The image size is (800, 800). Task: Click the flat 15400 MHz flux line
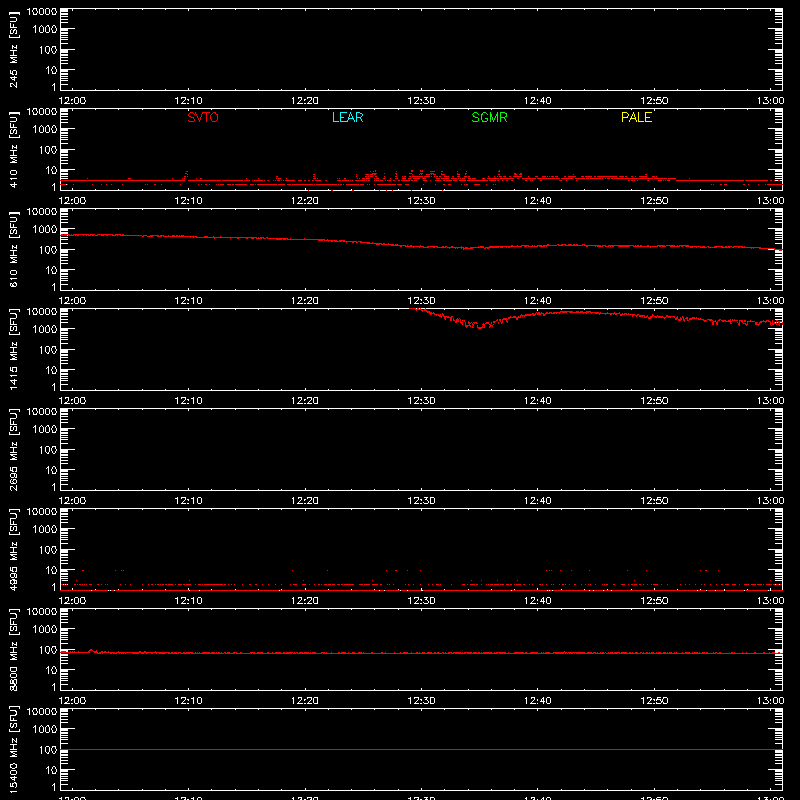pos(421,749)
